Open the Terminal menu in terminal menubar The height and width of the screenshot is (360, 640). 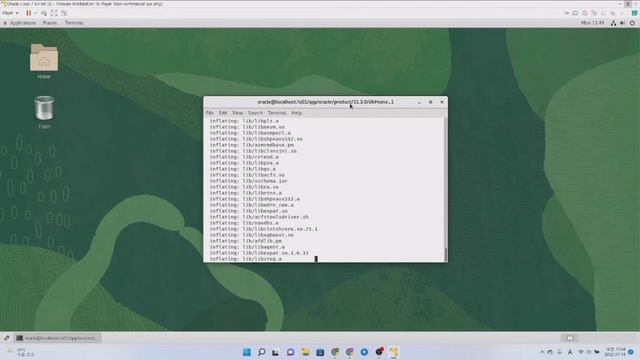tap(277, 113)
